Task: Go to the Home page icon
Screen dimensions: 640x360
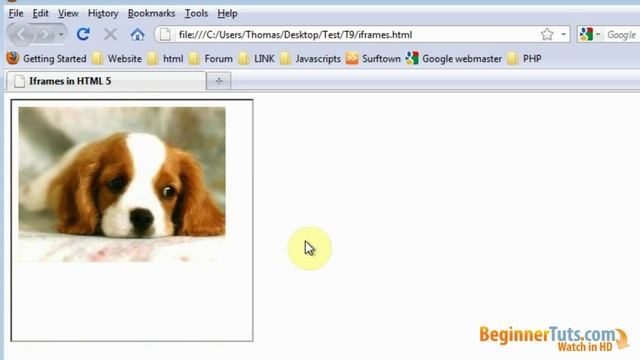Action: click(138, 35)
